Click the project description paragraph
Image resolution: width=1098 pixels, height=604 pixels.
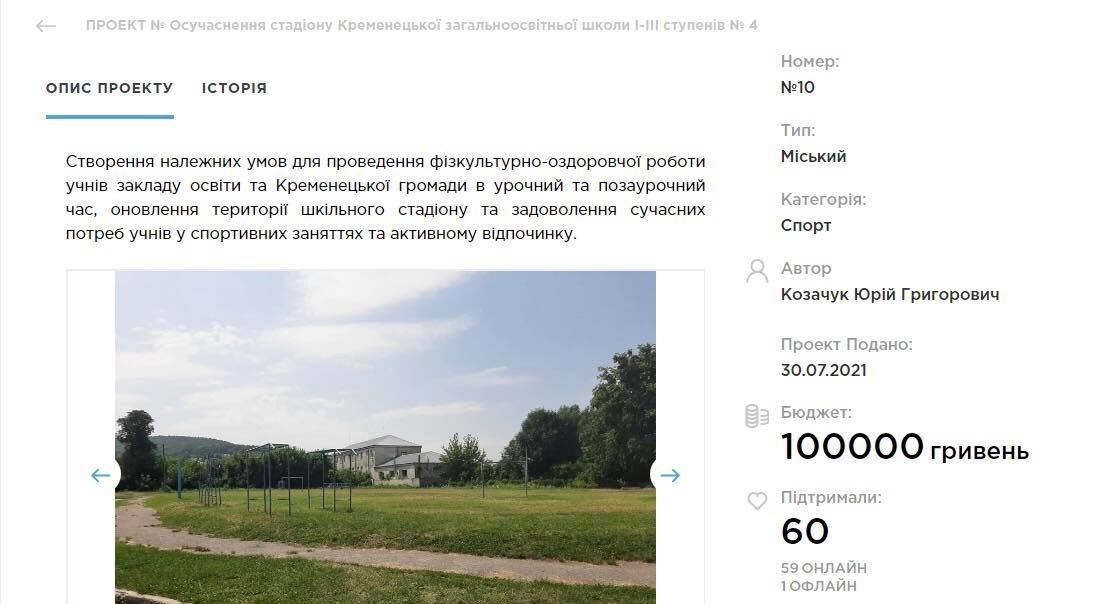click(385, 197)
